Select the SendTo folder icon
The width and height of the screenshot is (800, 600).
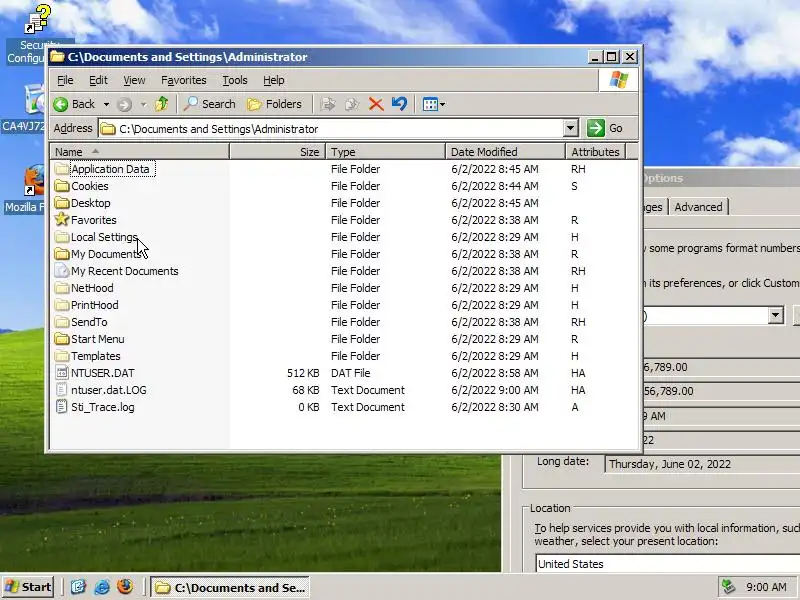pyautogui.click(x=62, y=322)
